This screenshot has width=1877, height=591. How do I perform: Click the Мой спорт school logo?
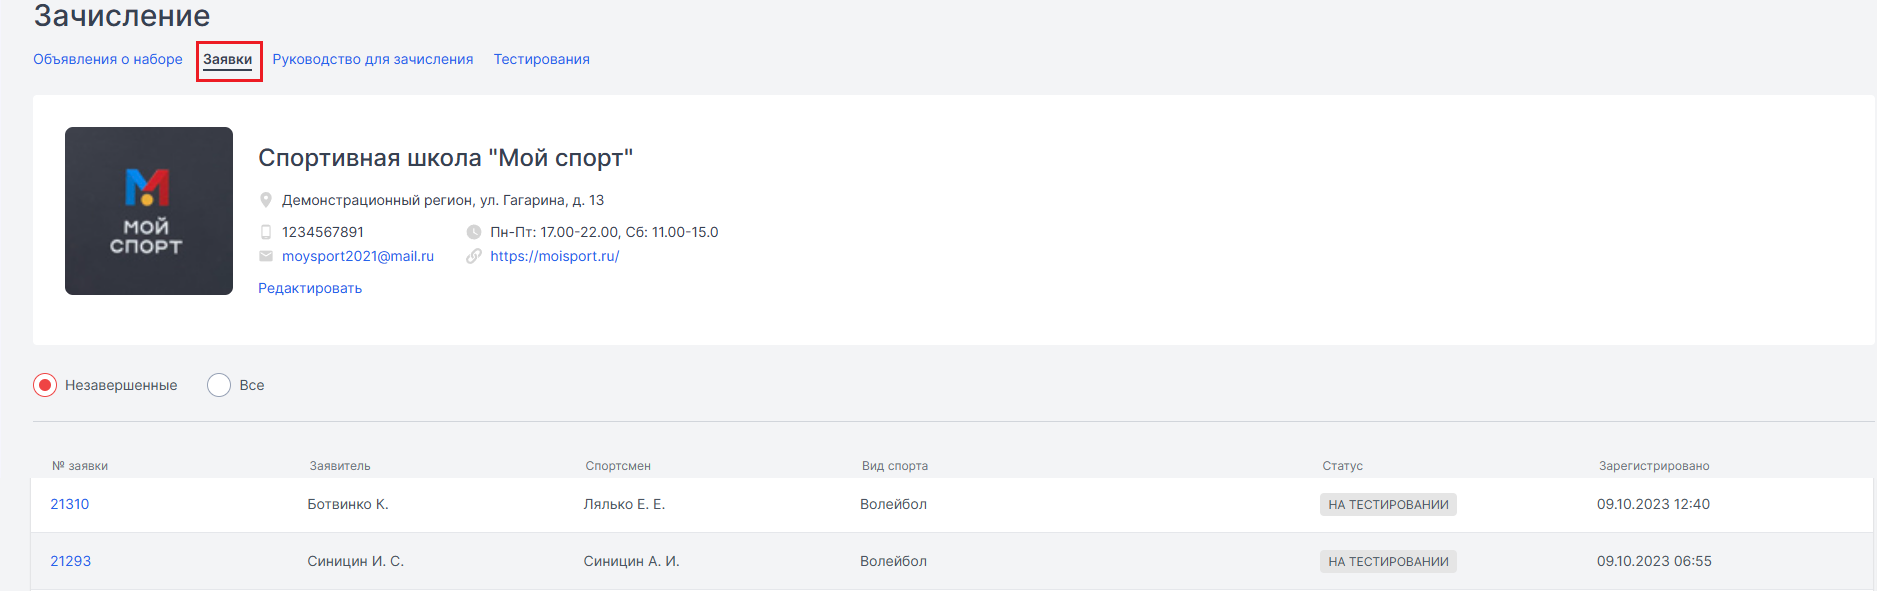149,211
